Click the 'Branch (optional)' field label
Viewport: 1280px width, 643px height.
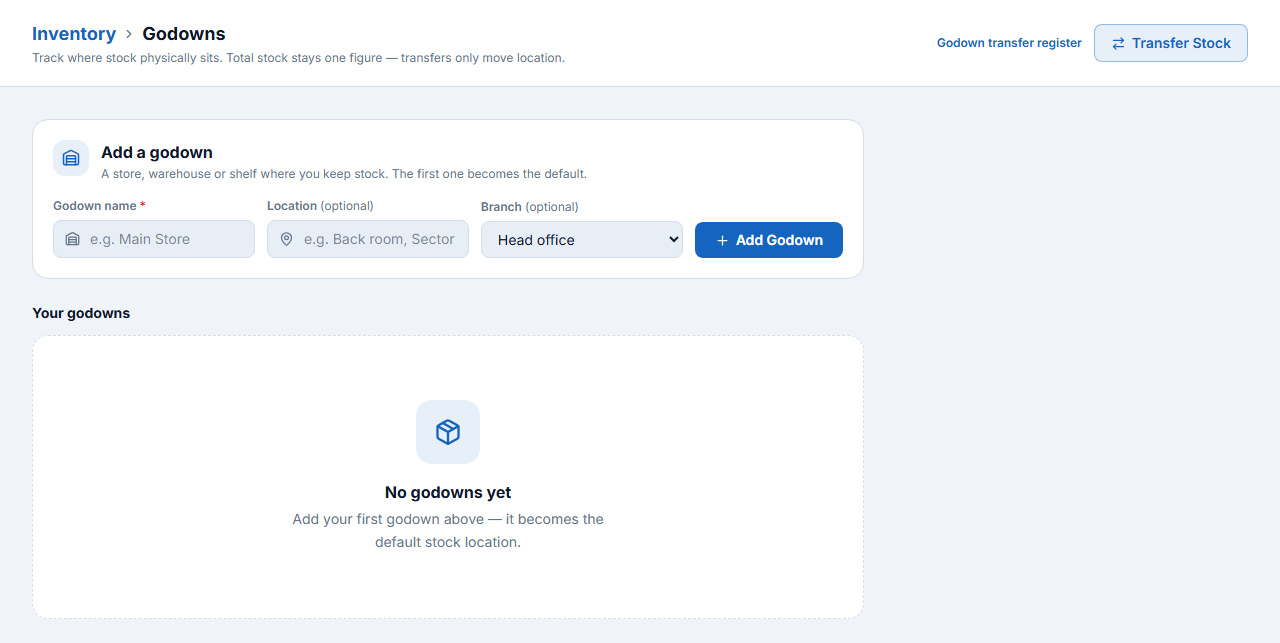(530, 207)
